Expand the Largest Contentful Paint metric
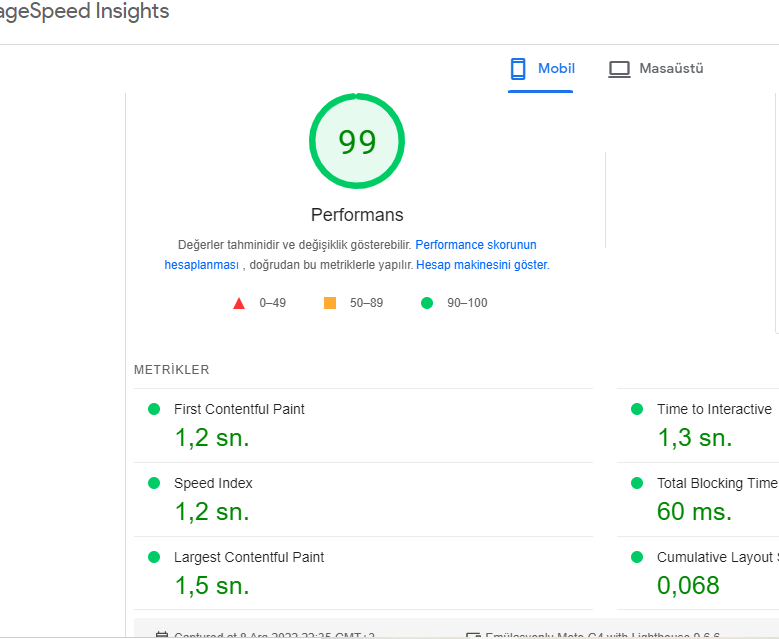The width and height of the screenshot is (779, 639). point(363,573)
